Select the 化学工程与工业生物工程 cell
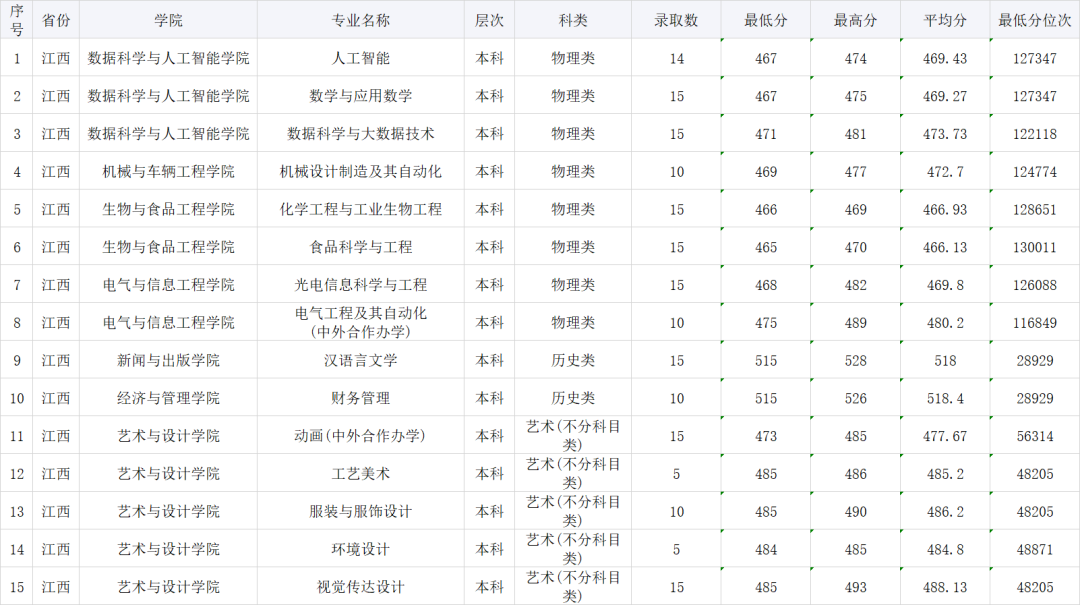The image size is (1080, 605). click(360, 209)
